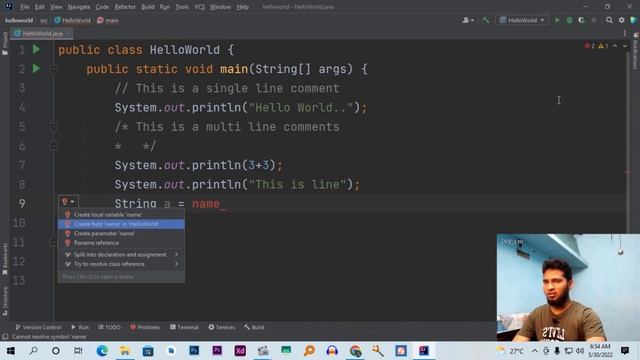Screen dimensions: 640x360
Task: Run main method from line 2 gutter arrow
Action: click(36, 68)
